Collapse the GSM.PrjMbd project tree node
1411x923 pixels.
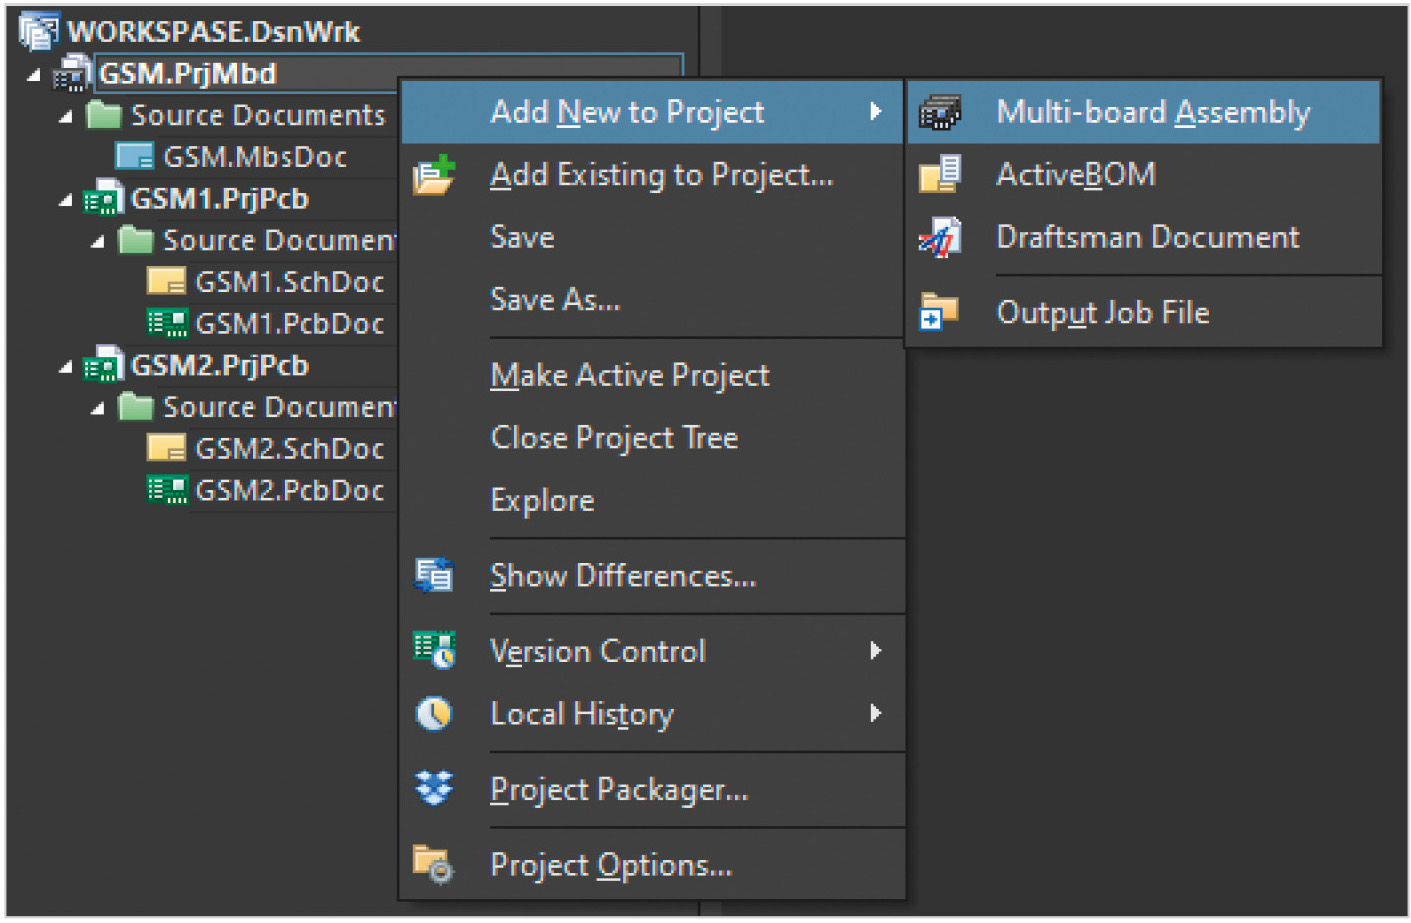click(34, 75)
